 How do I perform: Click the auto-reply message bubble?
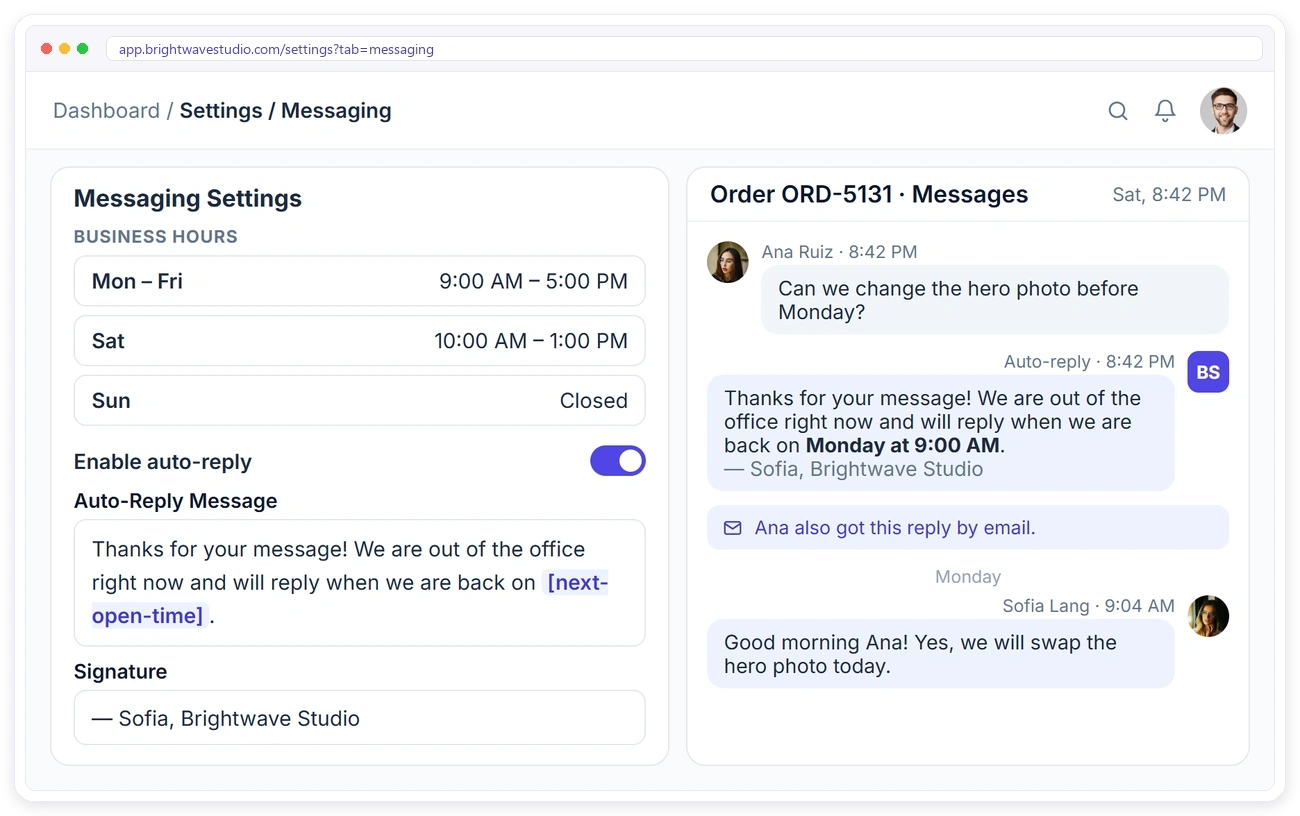click(941, 433)
